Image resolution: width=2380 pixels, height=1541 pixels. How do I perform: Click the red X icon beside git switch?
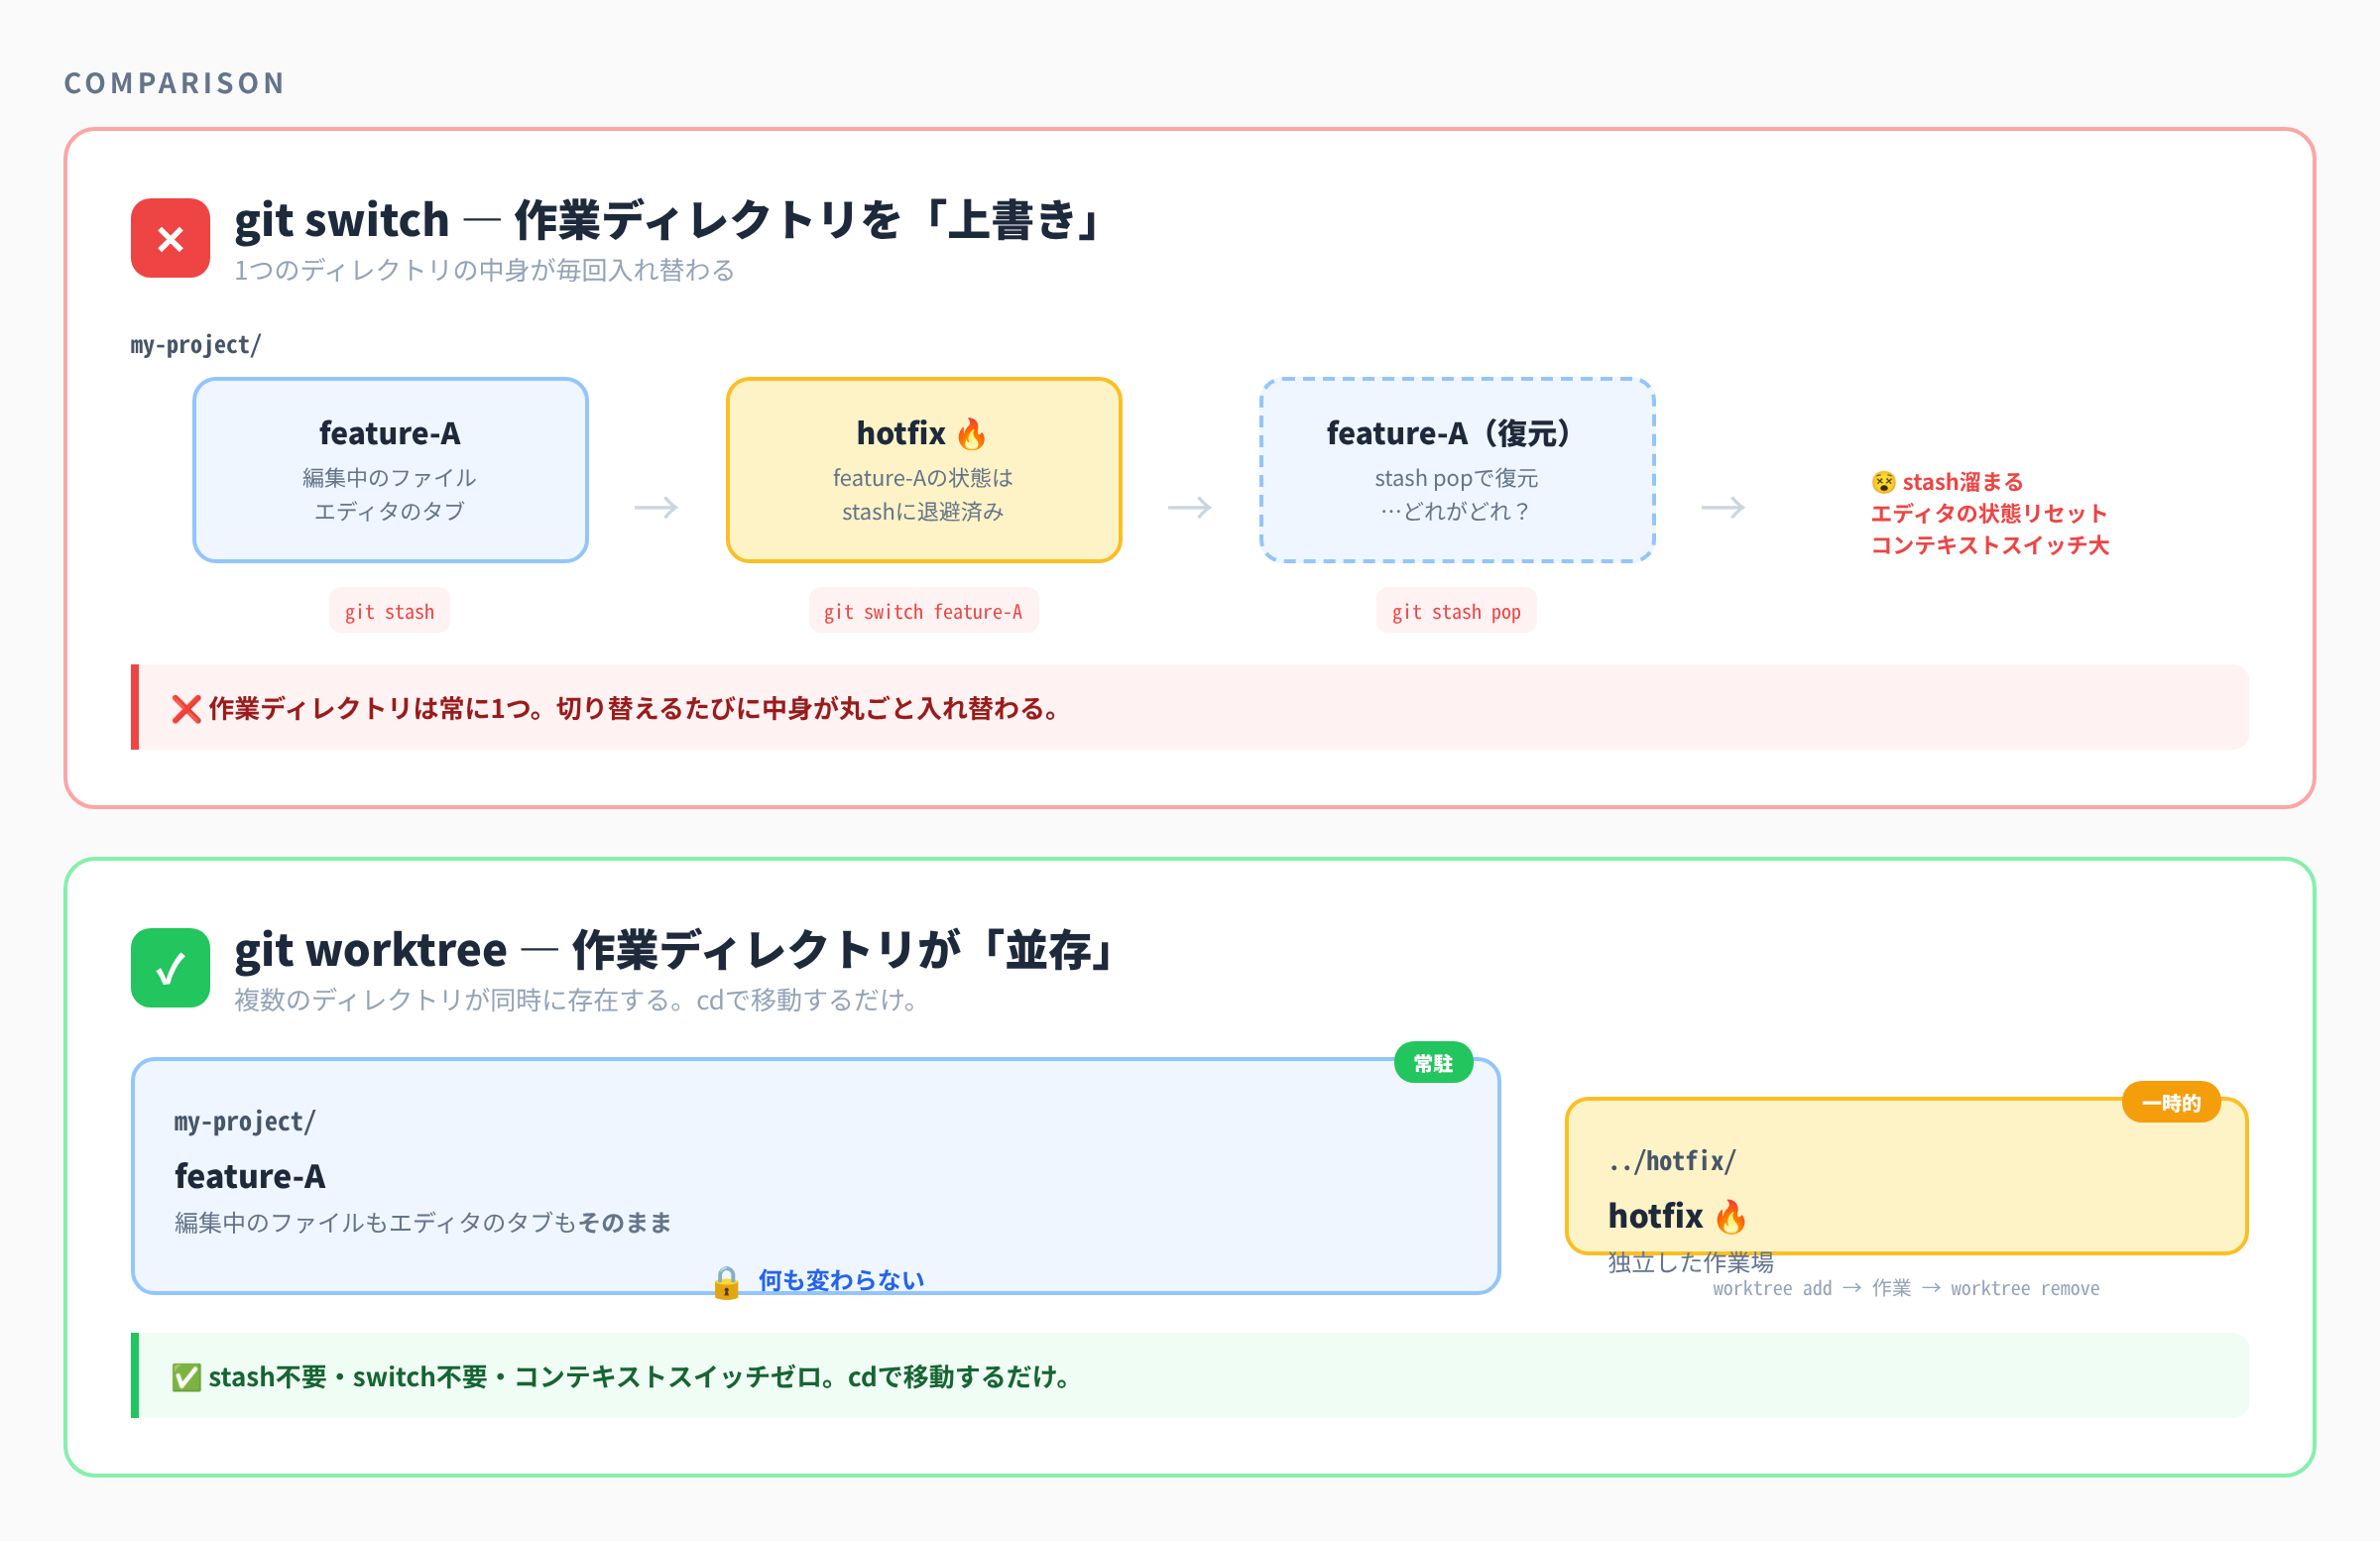[x=170, y=238]
